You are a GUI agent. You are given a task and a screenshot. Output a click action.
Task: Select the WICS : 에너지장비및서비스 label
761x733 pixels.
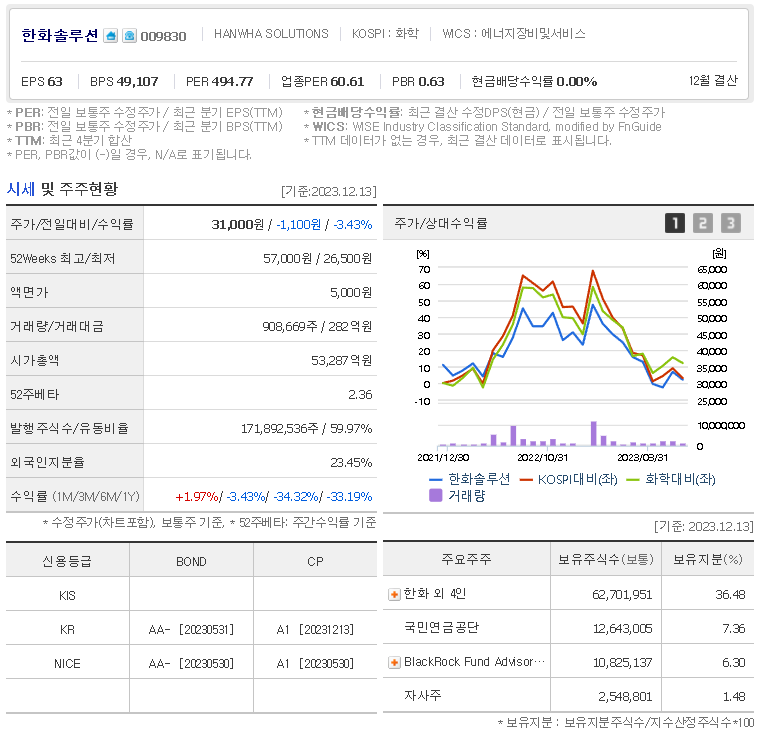click(x=514, y=34)
